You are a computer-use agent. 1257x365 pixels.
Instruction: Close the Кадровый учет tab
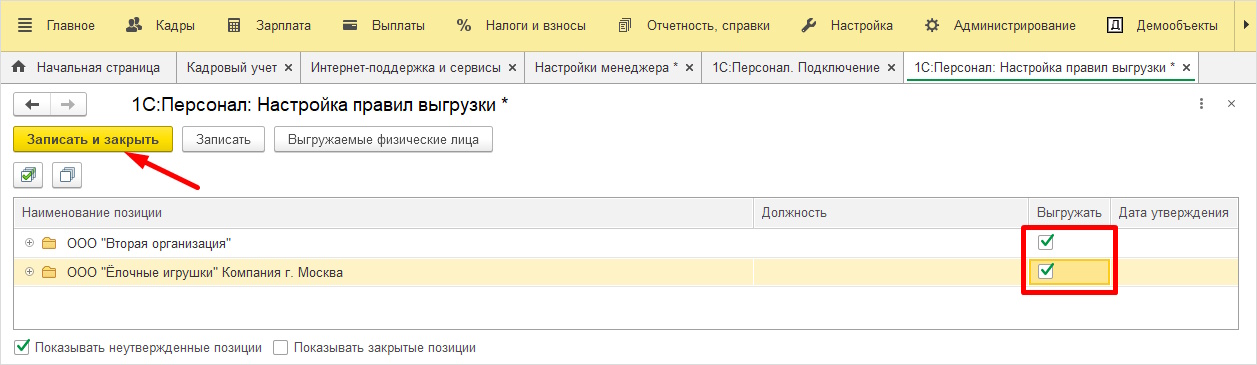tap(288, 68)
